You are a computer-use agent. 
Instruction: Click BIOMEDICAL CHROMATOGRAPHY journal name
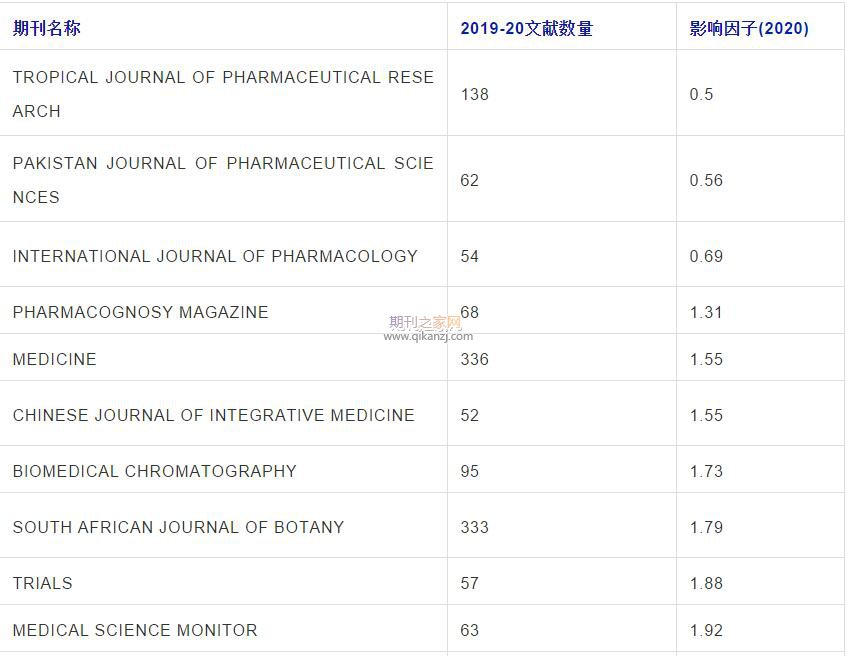point(154,470)
